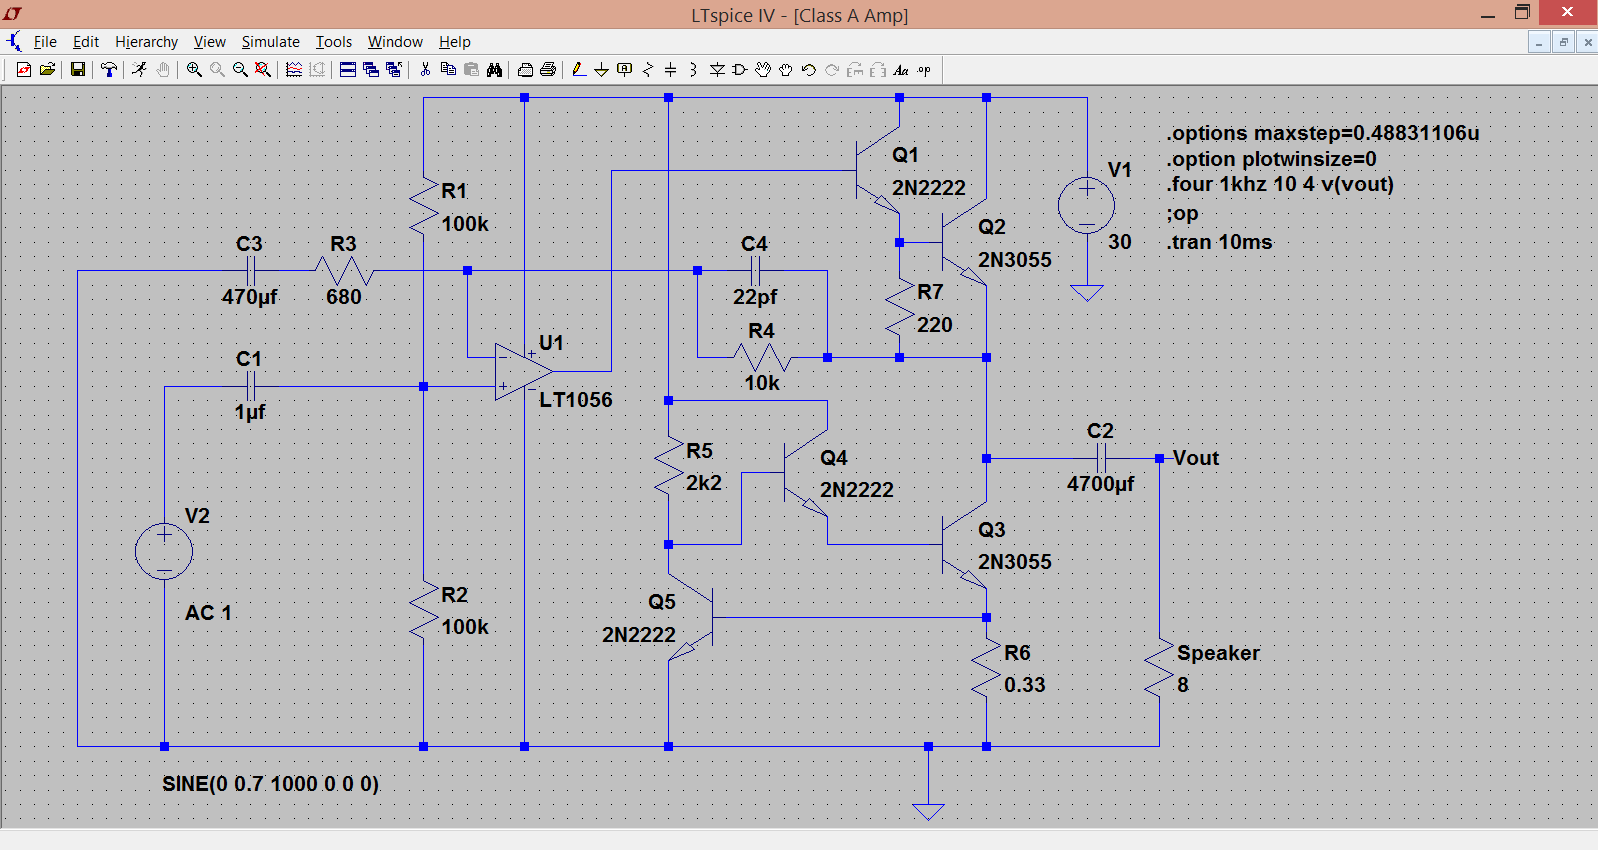
Task: Open Find with the binoculars icon
Action: [x=494, y=70]
